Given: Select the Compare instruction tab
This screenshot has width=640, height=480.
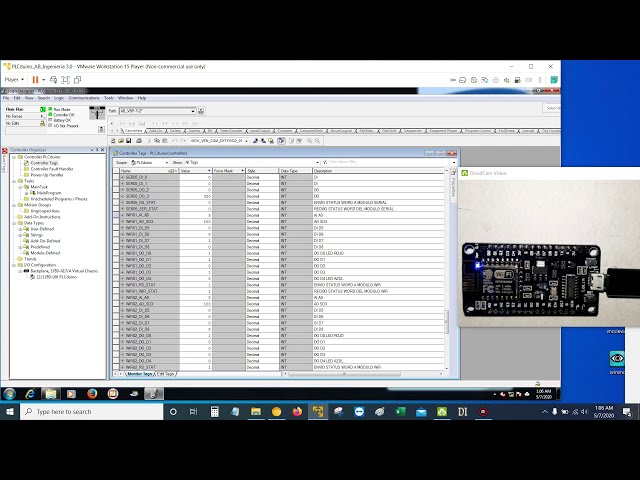Looking at the screenshot, I should (285, 131).
